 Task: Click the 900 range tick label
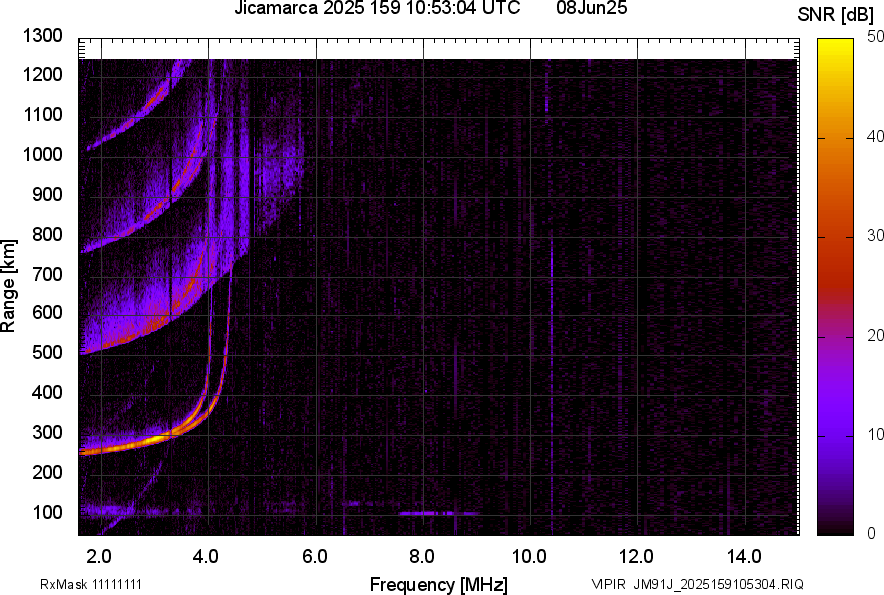coord(47,194)
